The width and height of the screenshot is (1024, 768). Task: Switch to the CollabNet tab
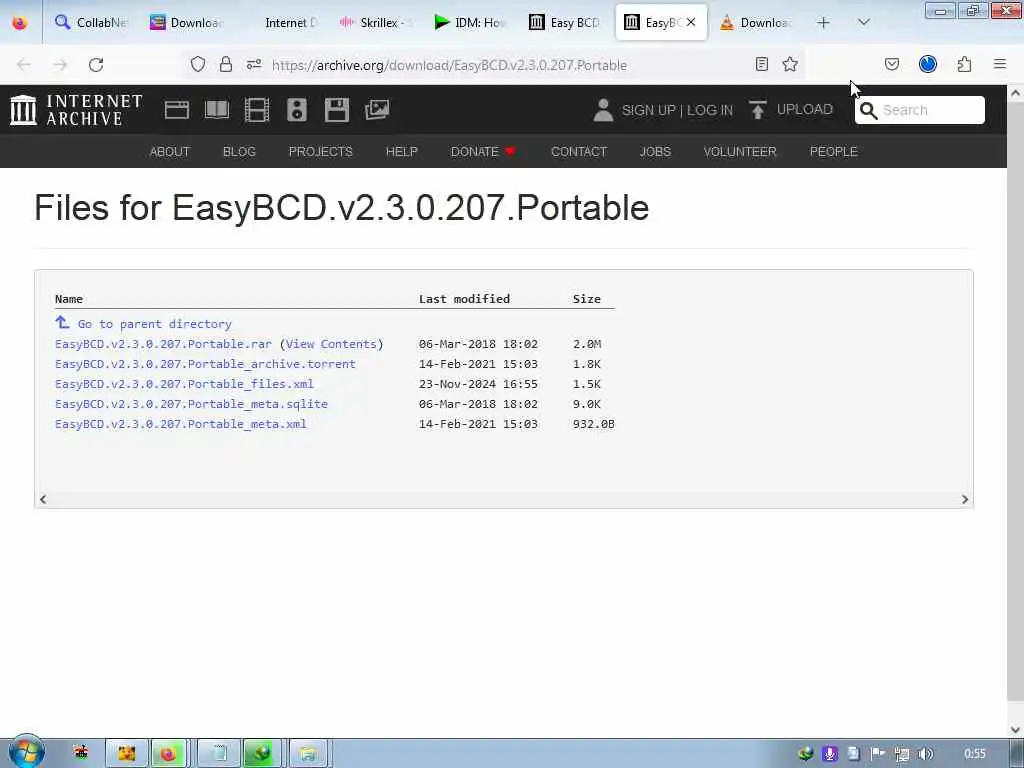(91, 22)
